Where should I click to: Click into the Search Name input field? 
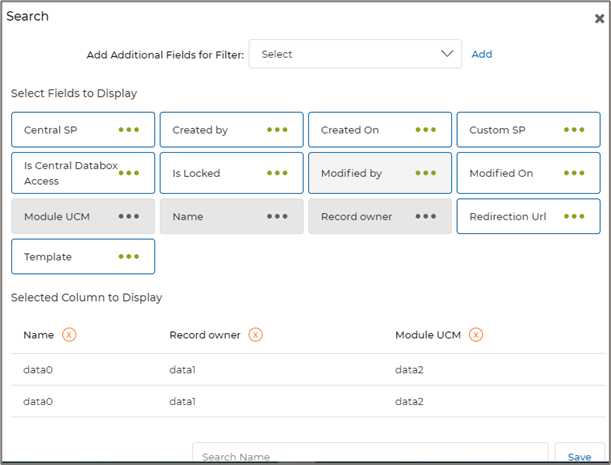[369, 455]
